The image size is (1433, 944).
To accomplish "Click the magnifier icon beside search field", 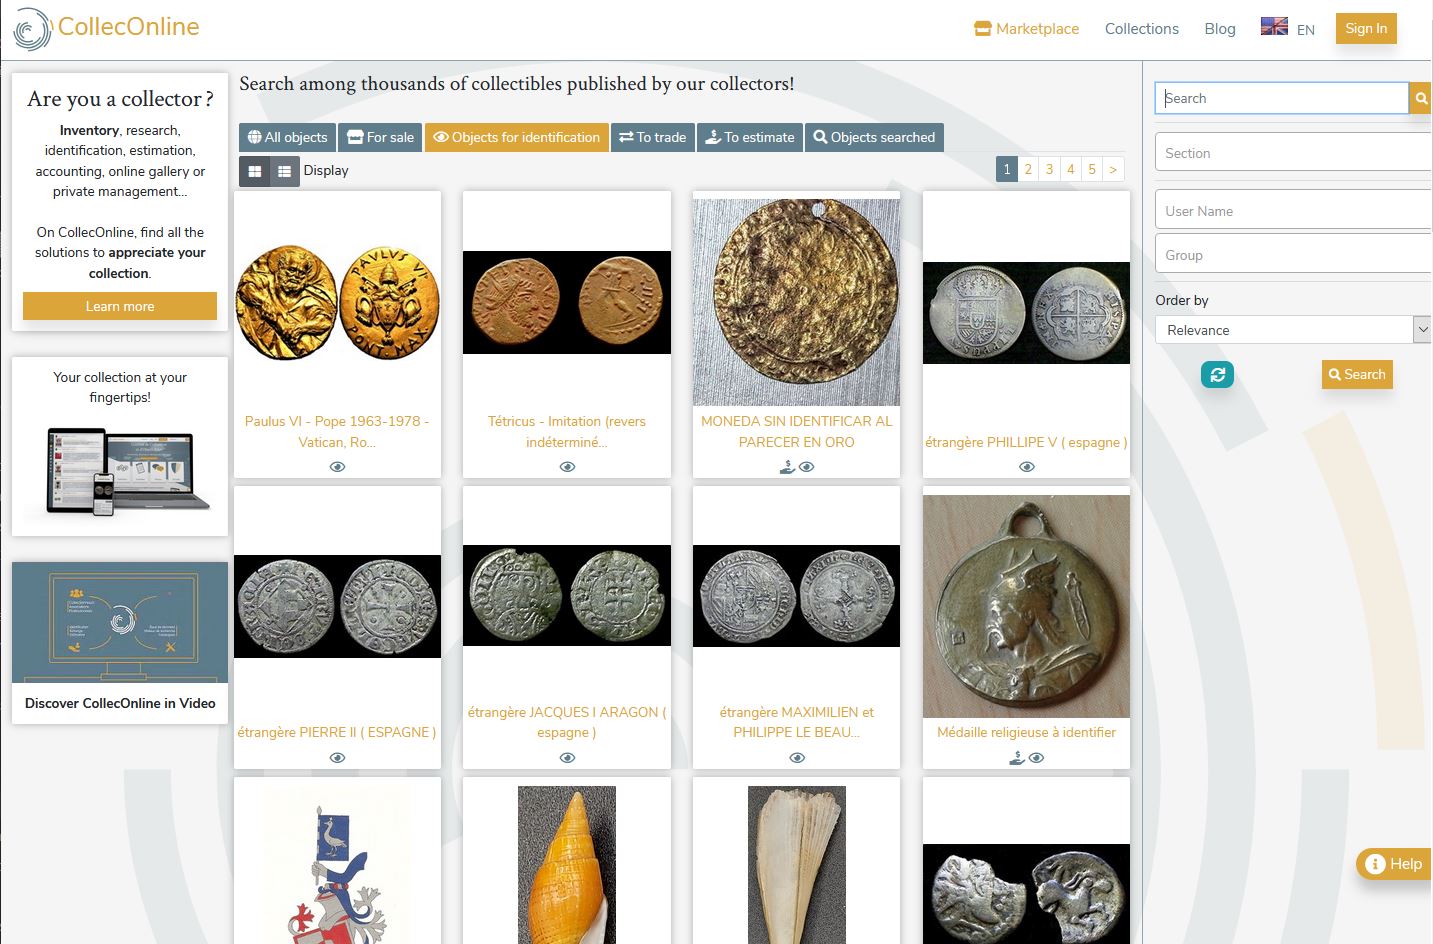I will click(x=1420, y=98).
